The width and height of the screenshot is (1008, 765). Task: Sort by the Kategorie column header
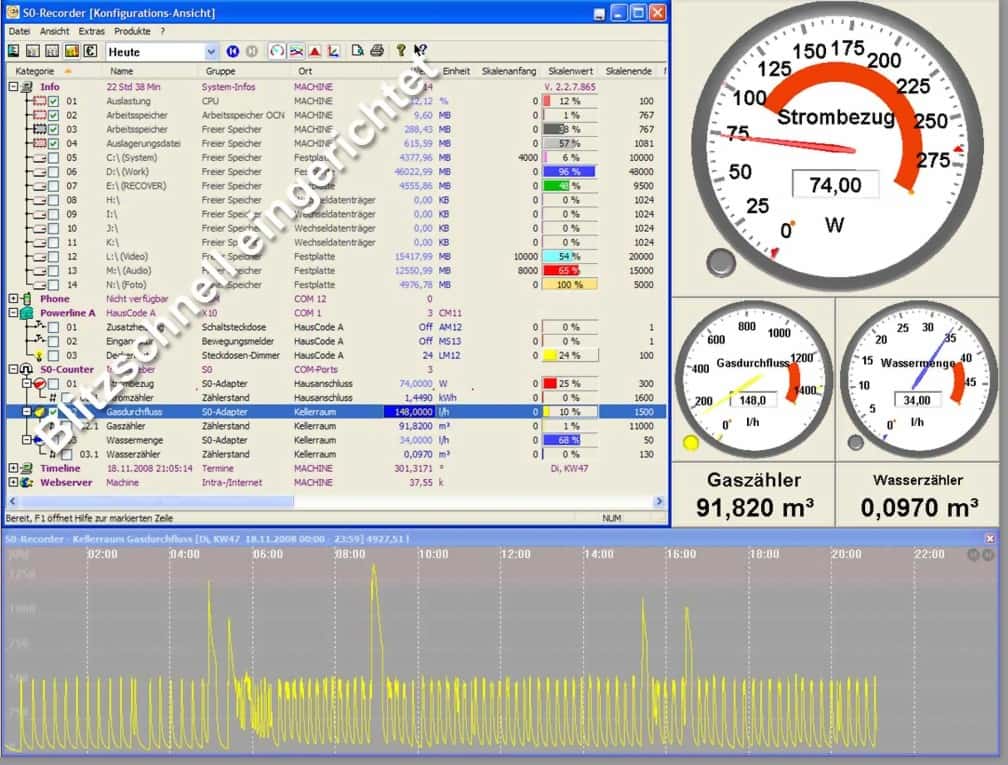(35, 71)
